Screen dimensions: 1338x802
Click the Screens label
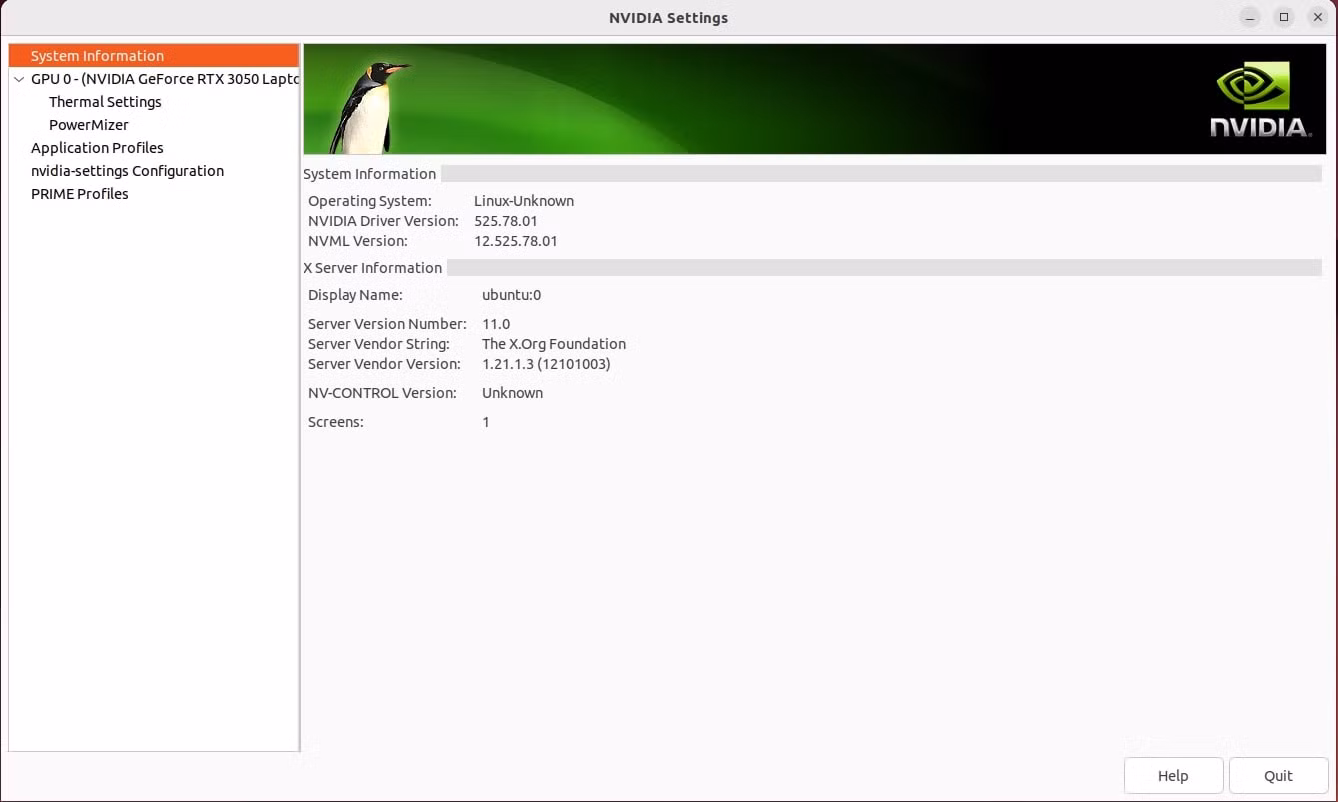[x=336, y=422]
